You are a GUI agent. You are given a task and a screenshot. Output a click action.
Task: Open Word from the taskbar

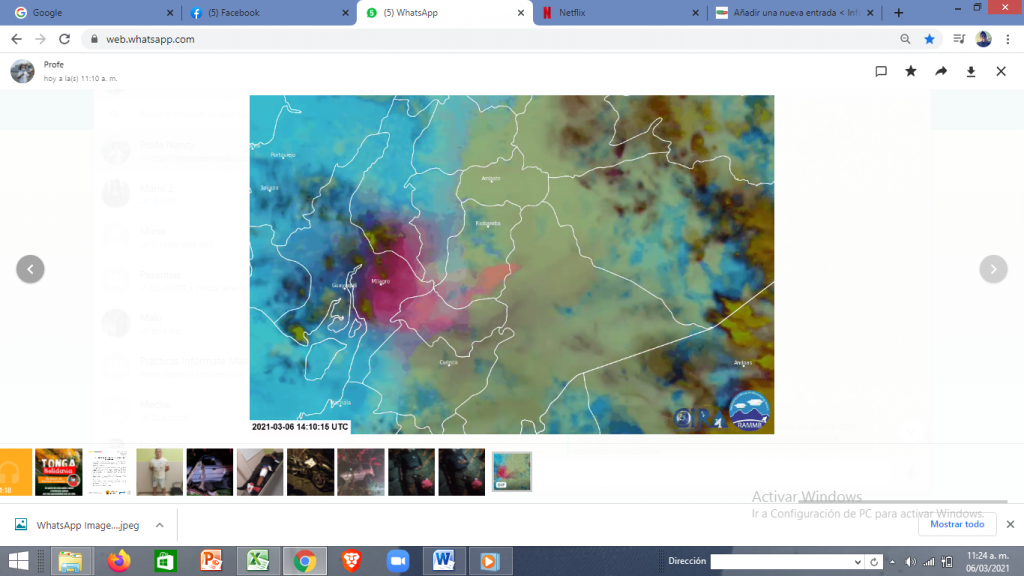point(444,561)
